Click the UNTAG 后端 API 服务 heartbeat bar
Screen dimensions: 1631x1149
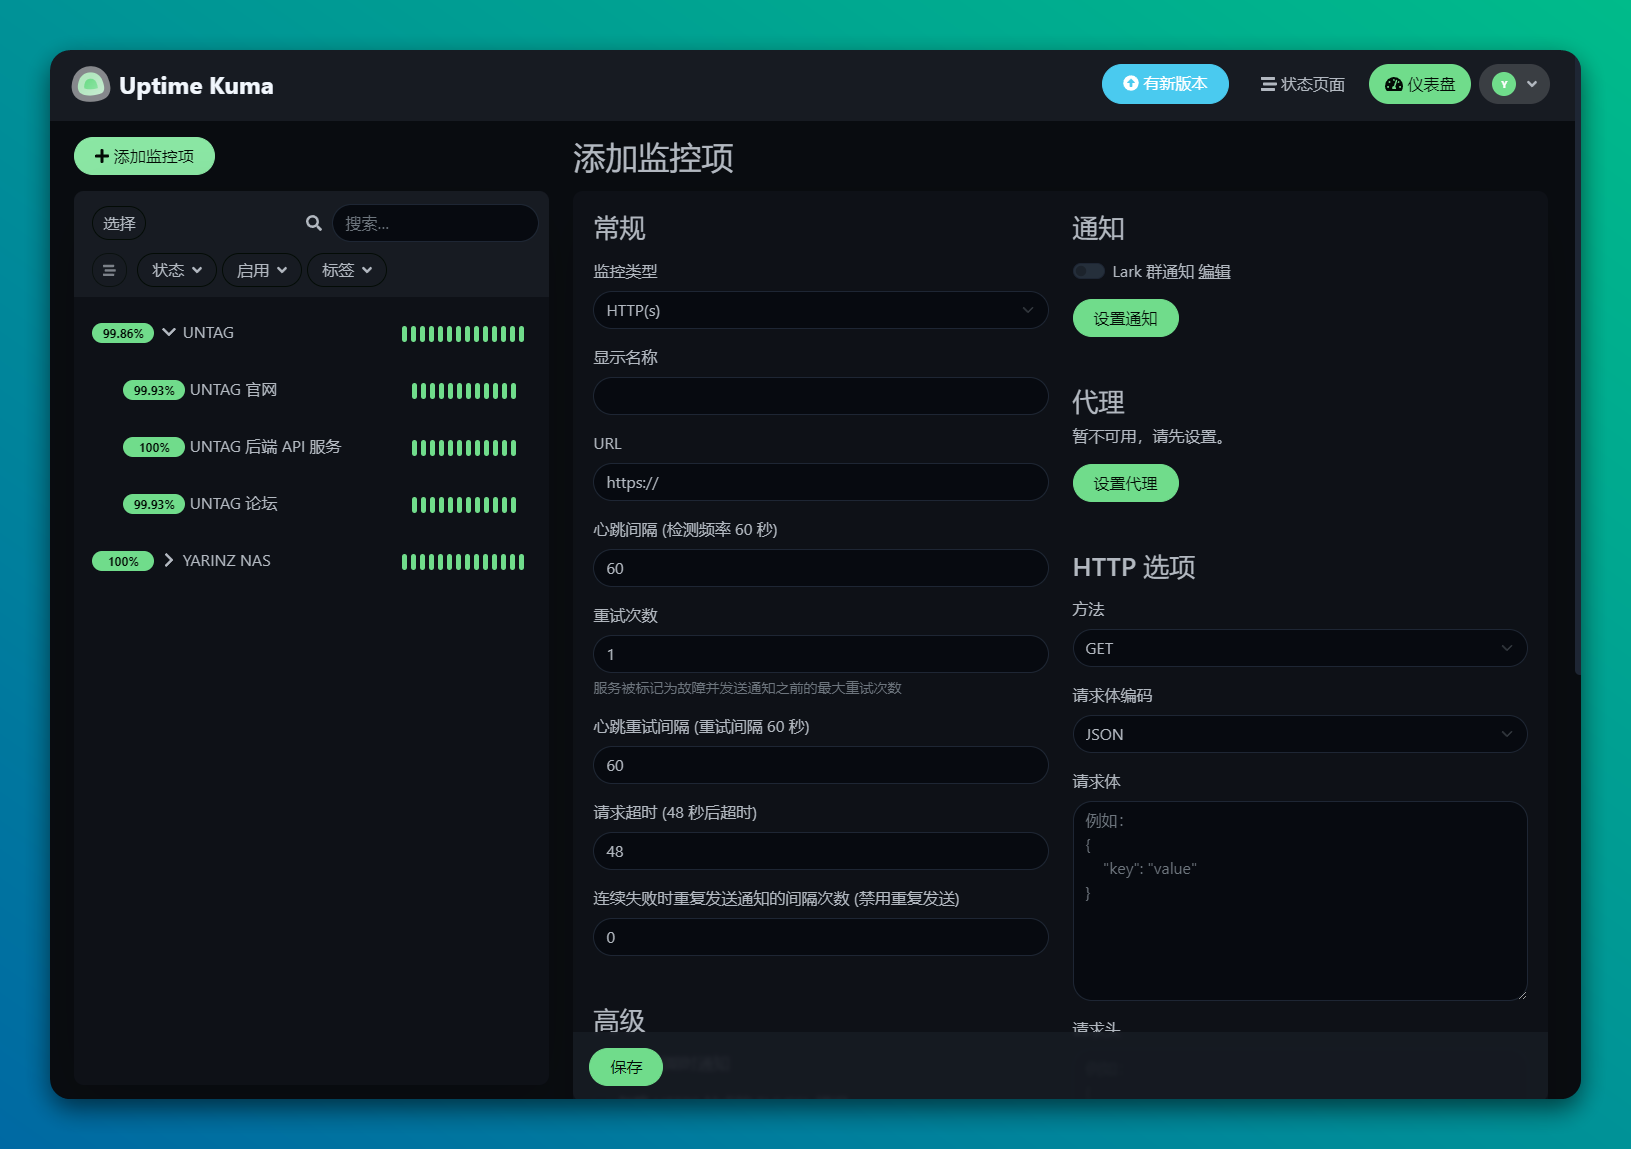464,448
